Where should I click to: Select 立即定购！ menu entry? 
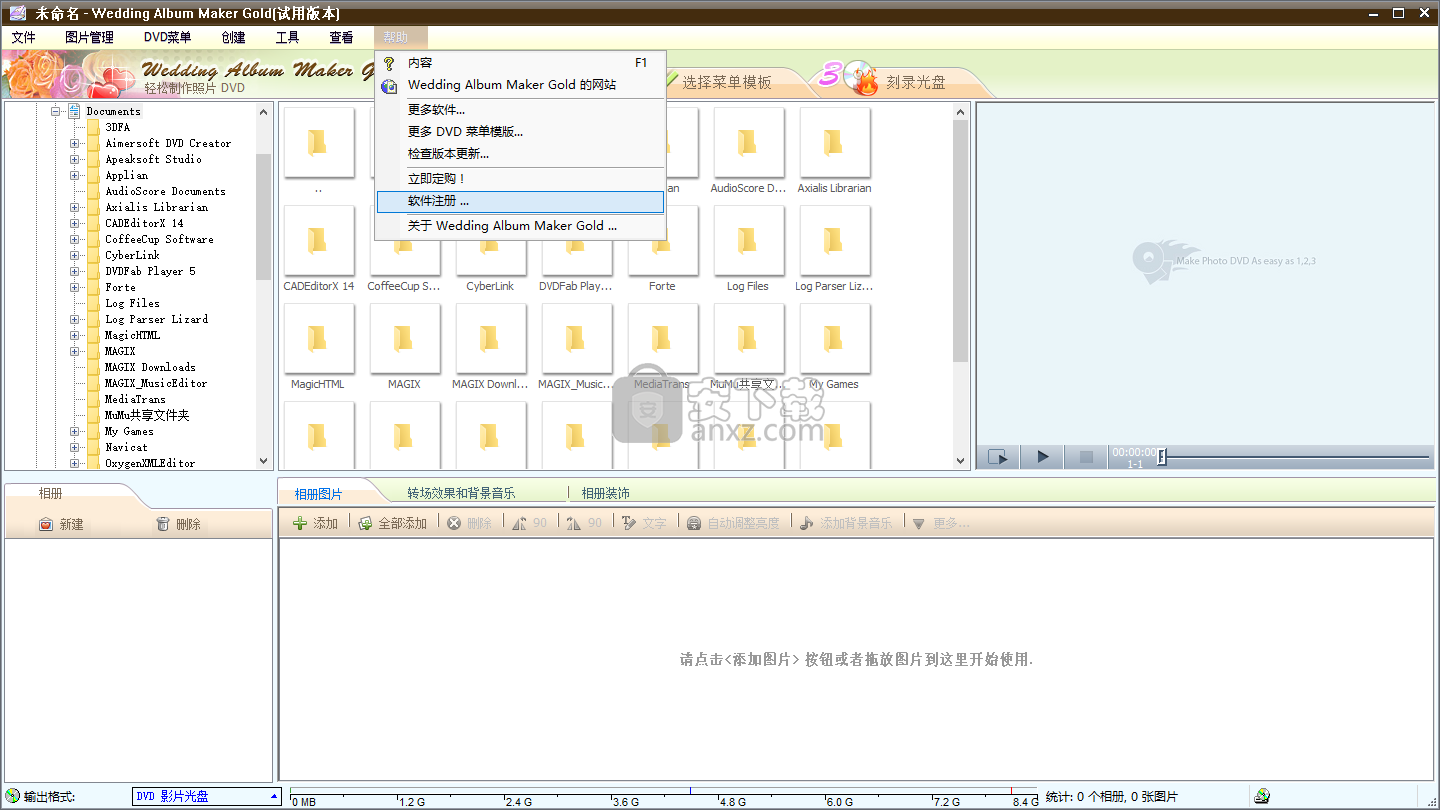point(520,179)
